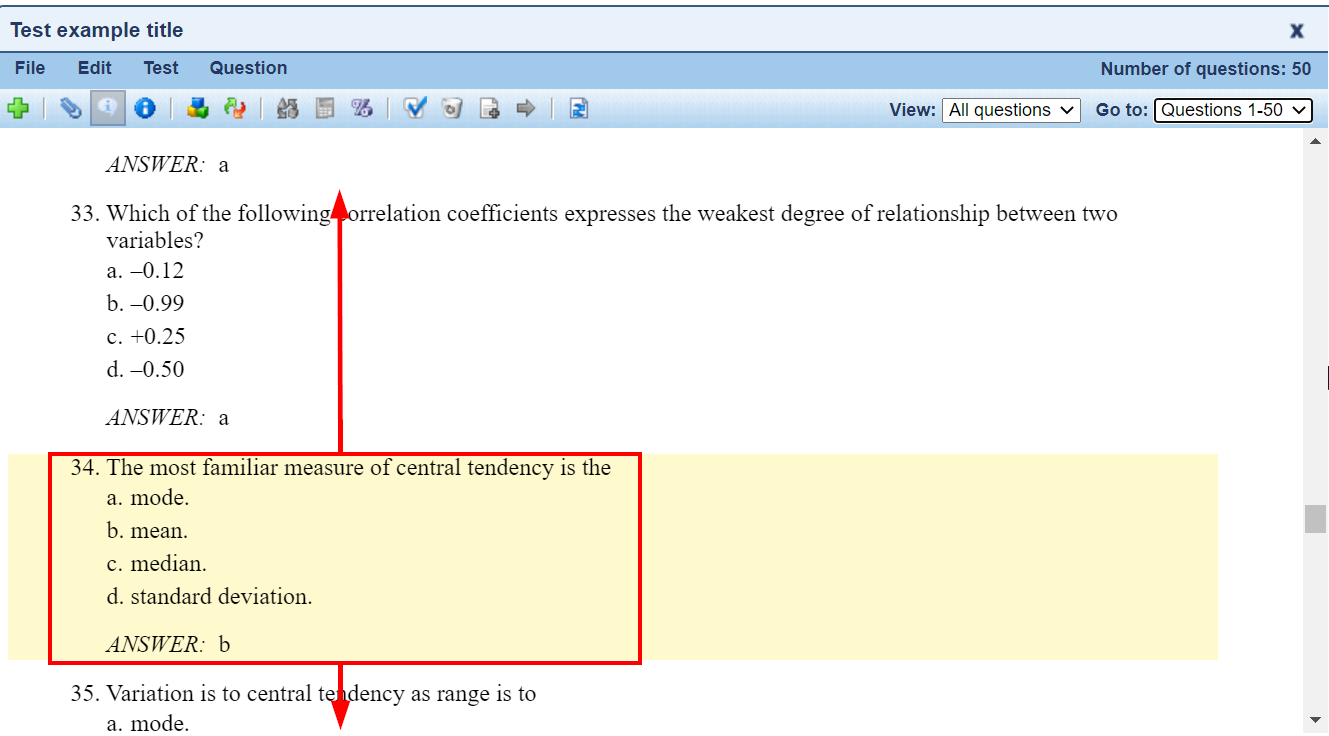Open the View all questions dropdown

tap(1011, 110)
